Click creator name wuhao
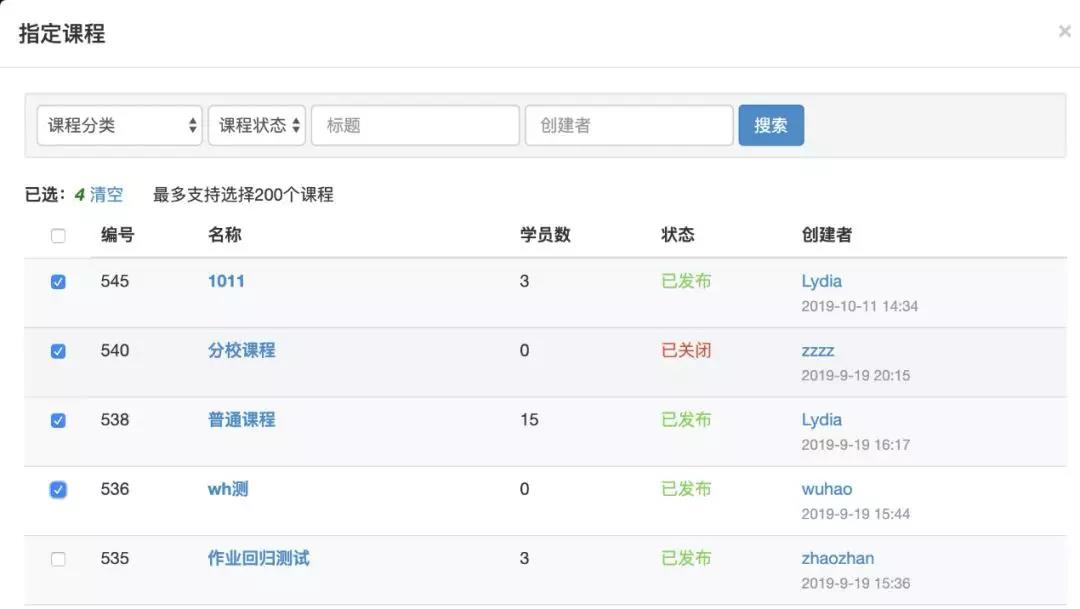The image size is (1080, 609). [826, 489]
